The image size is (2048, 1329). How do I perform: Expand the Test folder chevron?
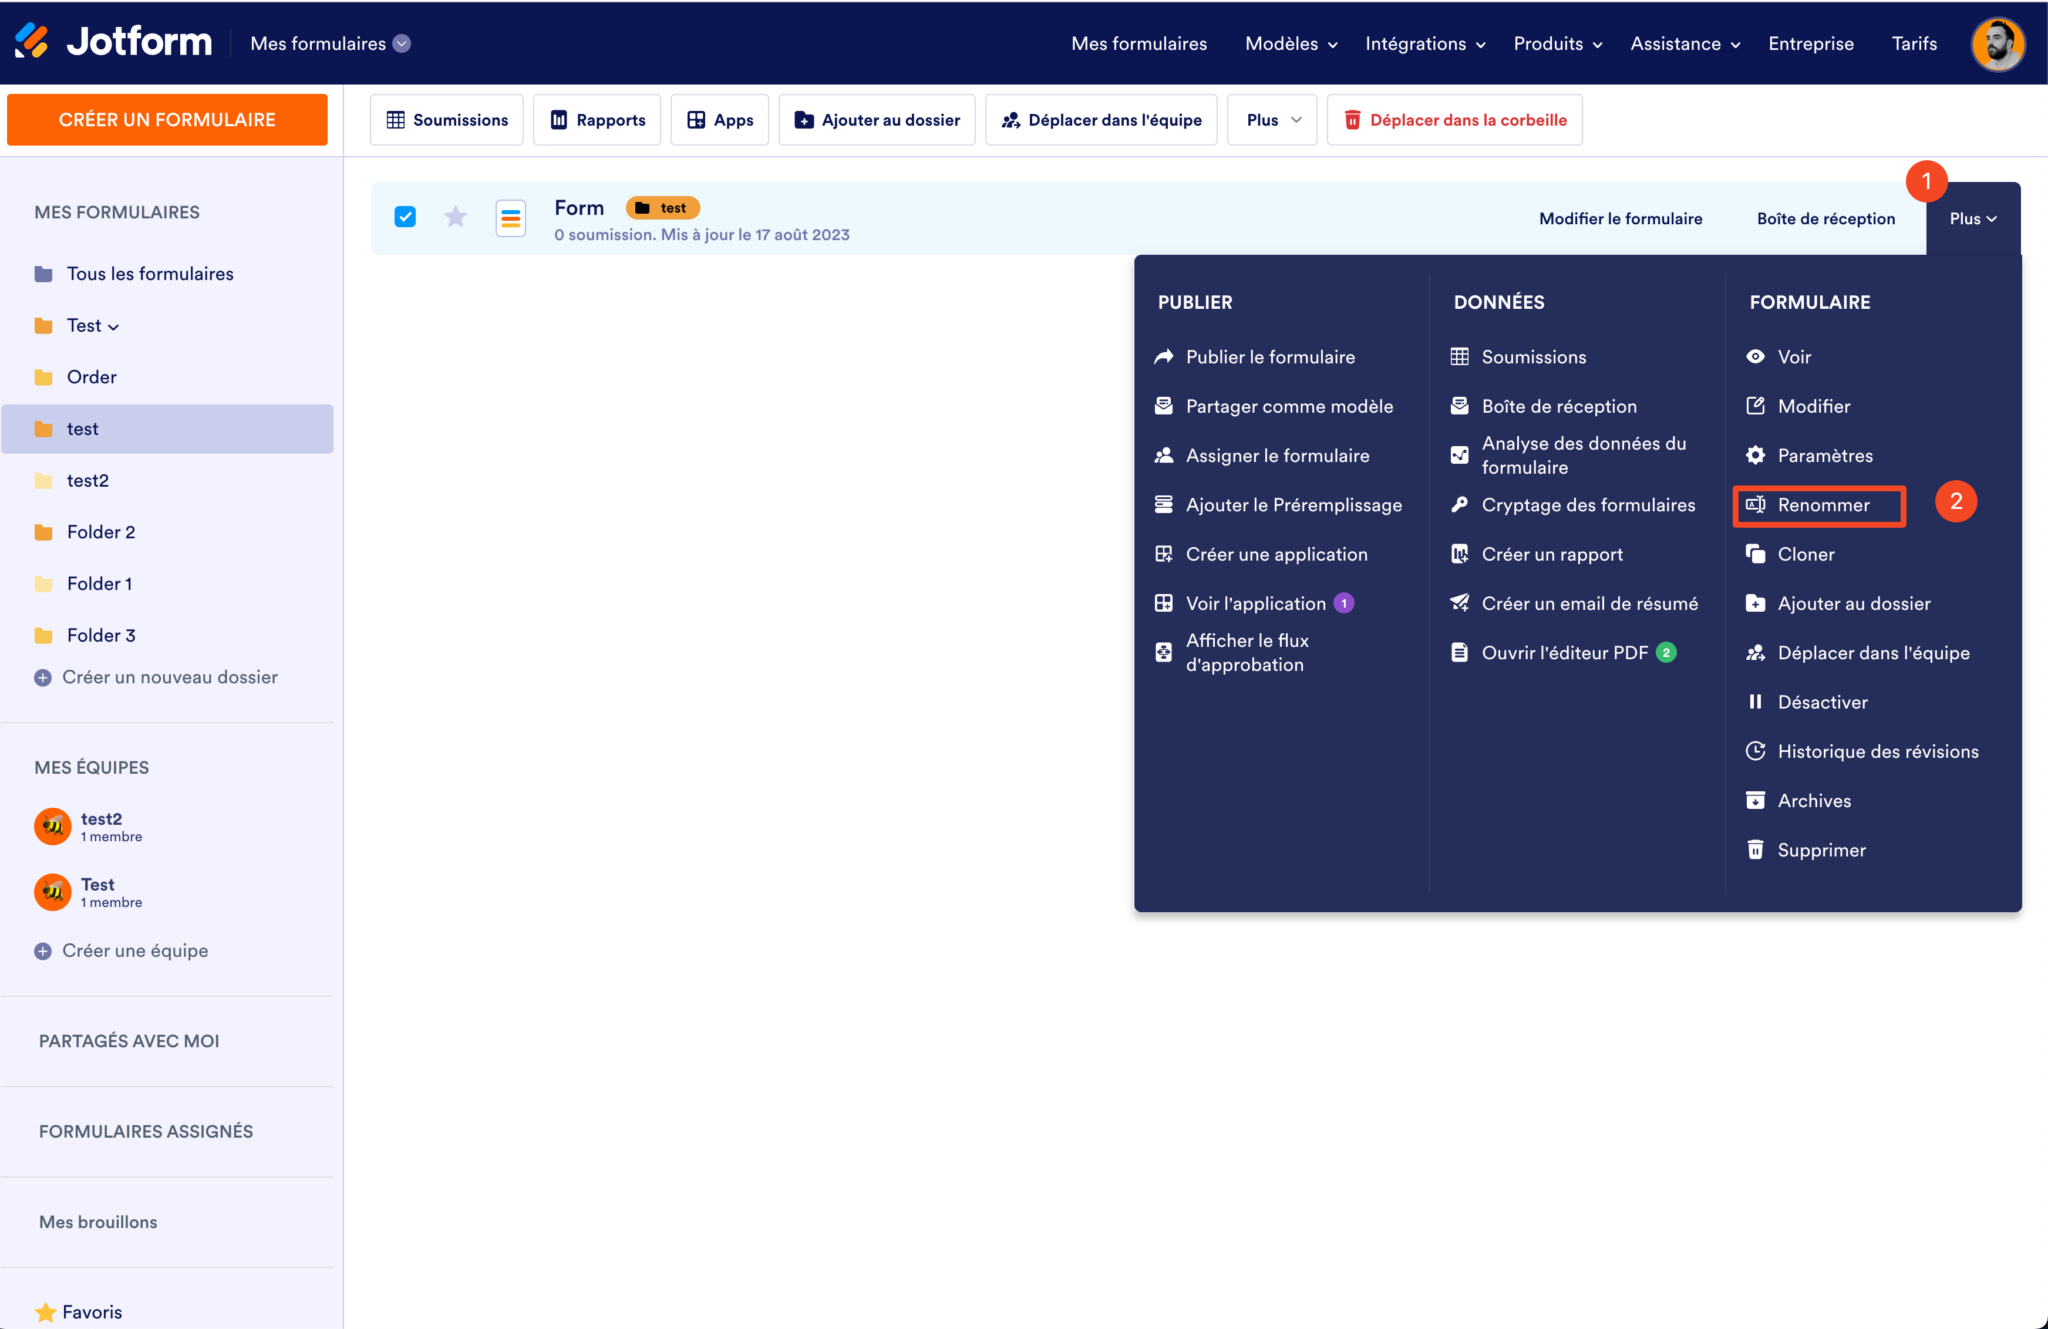click(113, 327)
